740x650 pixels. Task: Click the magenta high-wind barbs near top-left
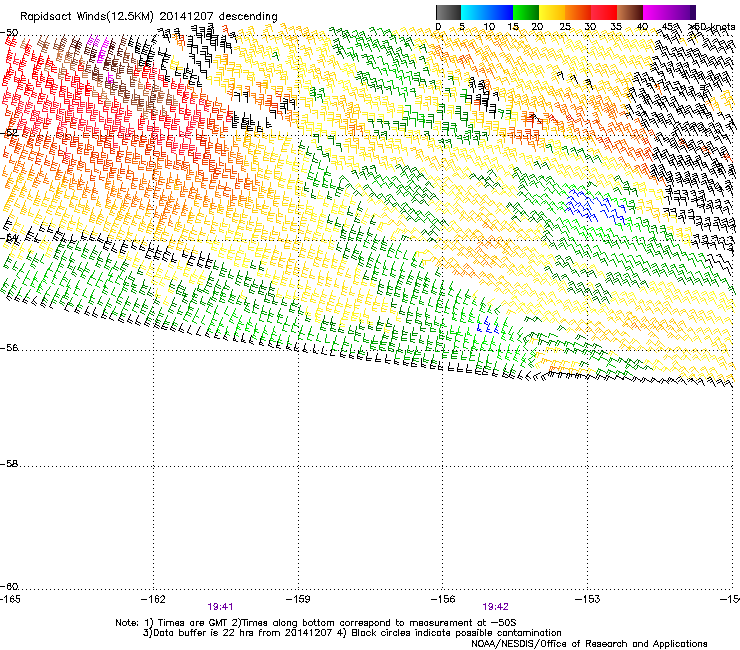(x=100, y=51)
